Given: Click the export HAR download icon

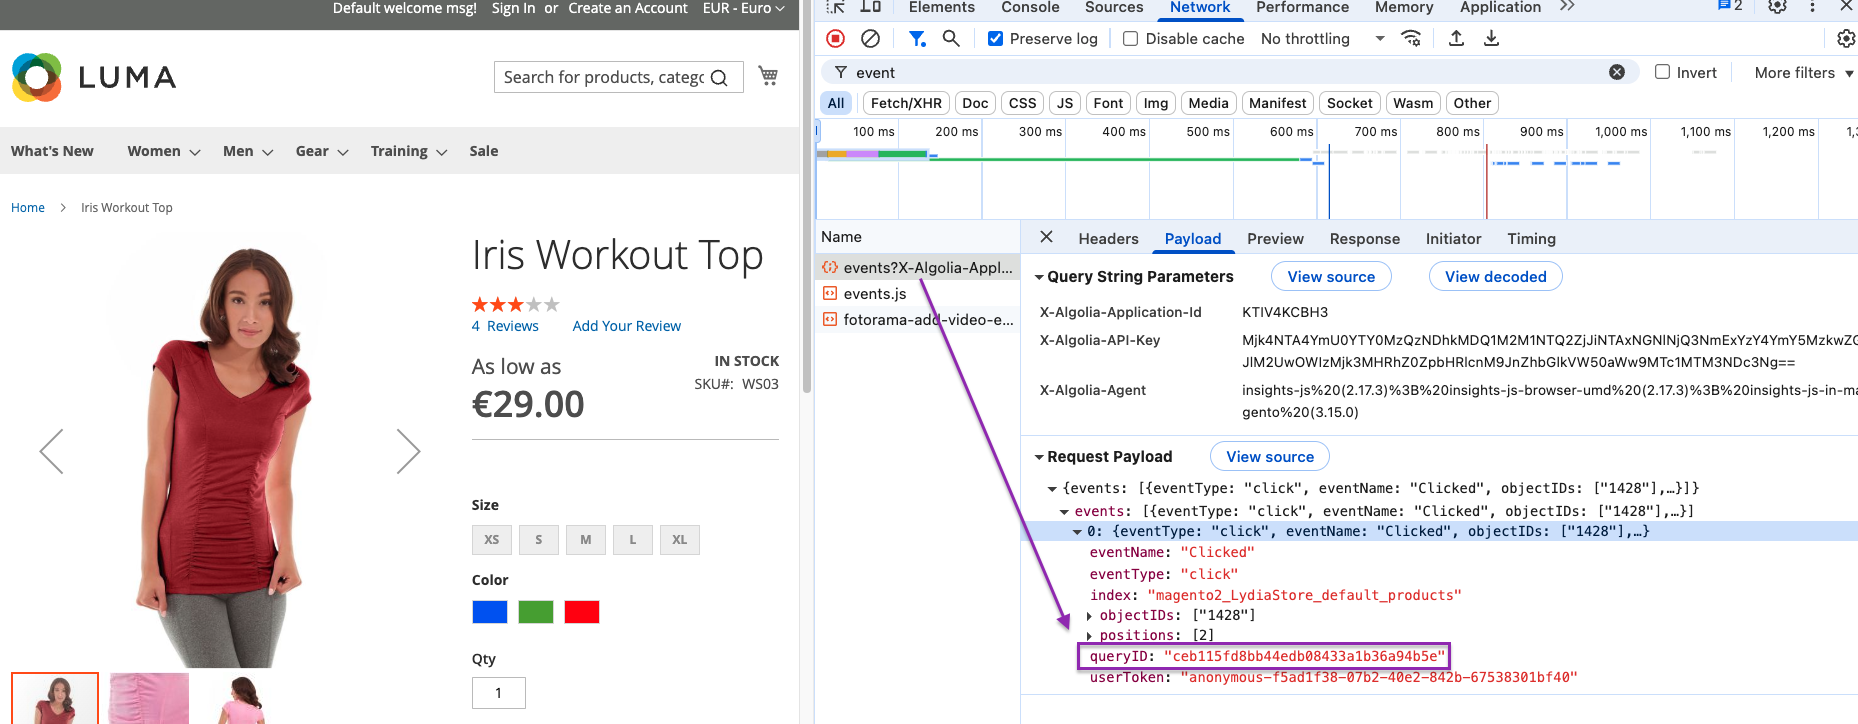Looking at the screenshot, I should [1491, 39].
